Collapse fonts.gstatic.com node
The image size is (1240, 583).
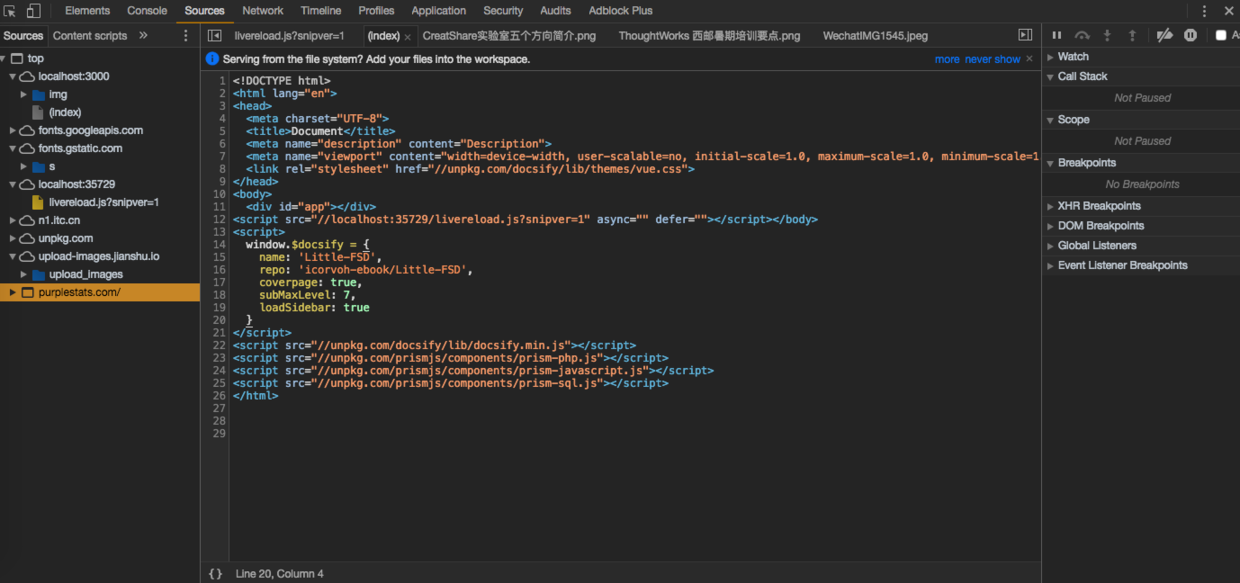[13, 148]
